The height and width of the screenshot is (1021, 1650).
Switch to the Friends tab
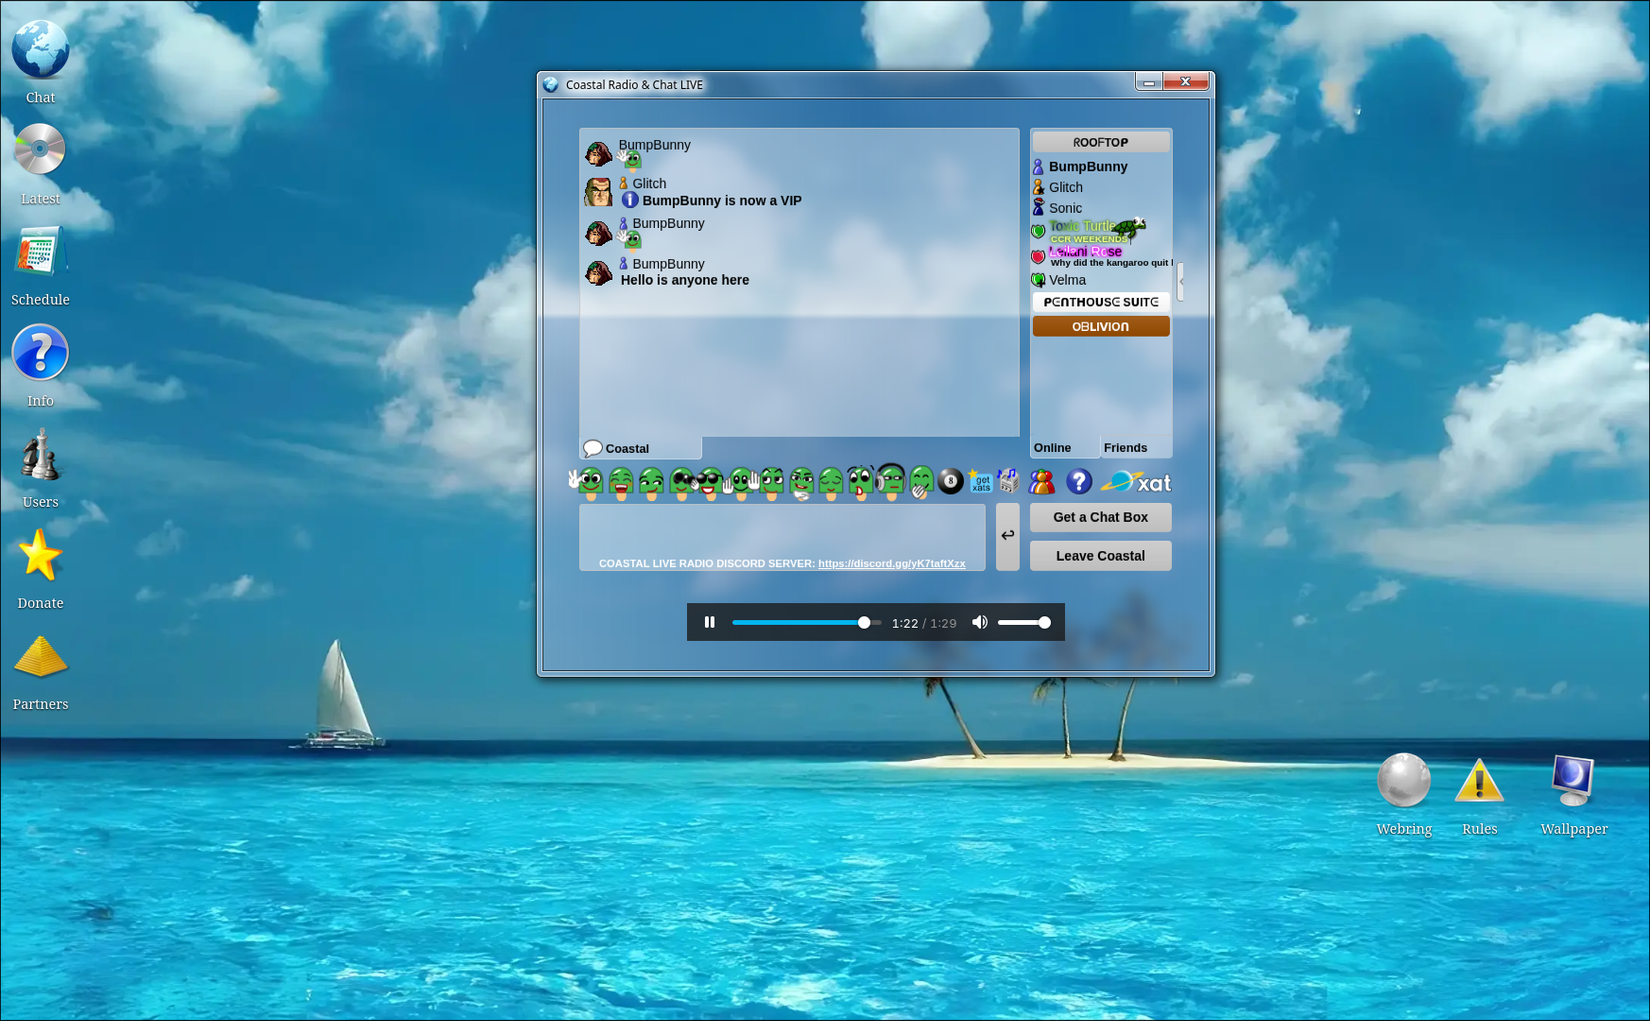click(x=1136, y=448)
